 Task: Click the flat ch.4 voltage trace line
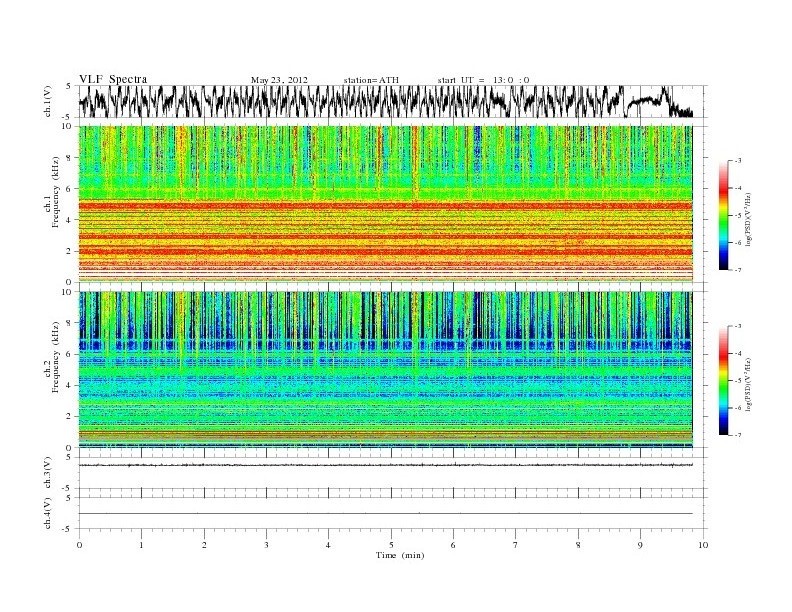point(385,514)
